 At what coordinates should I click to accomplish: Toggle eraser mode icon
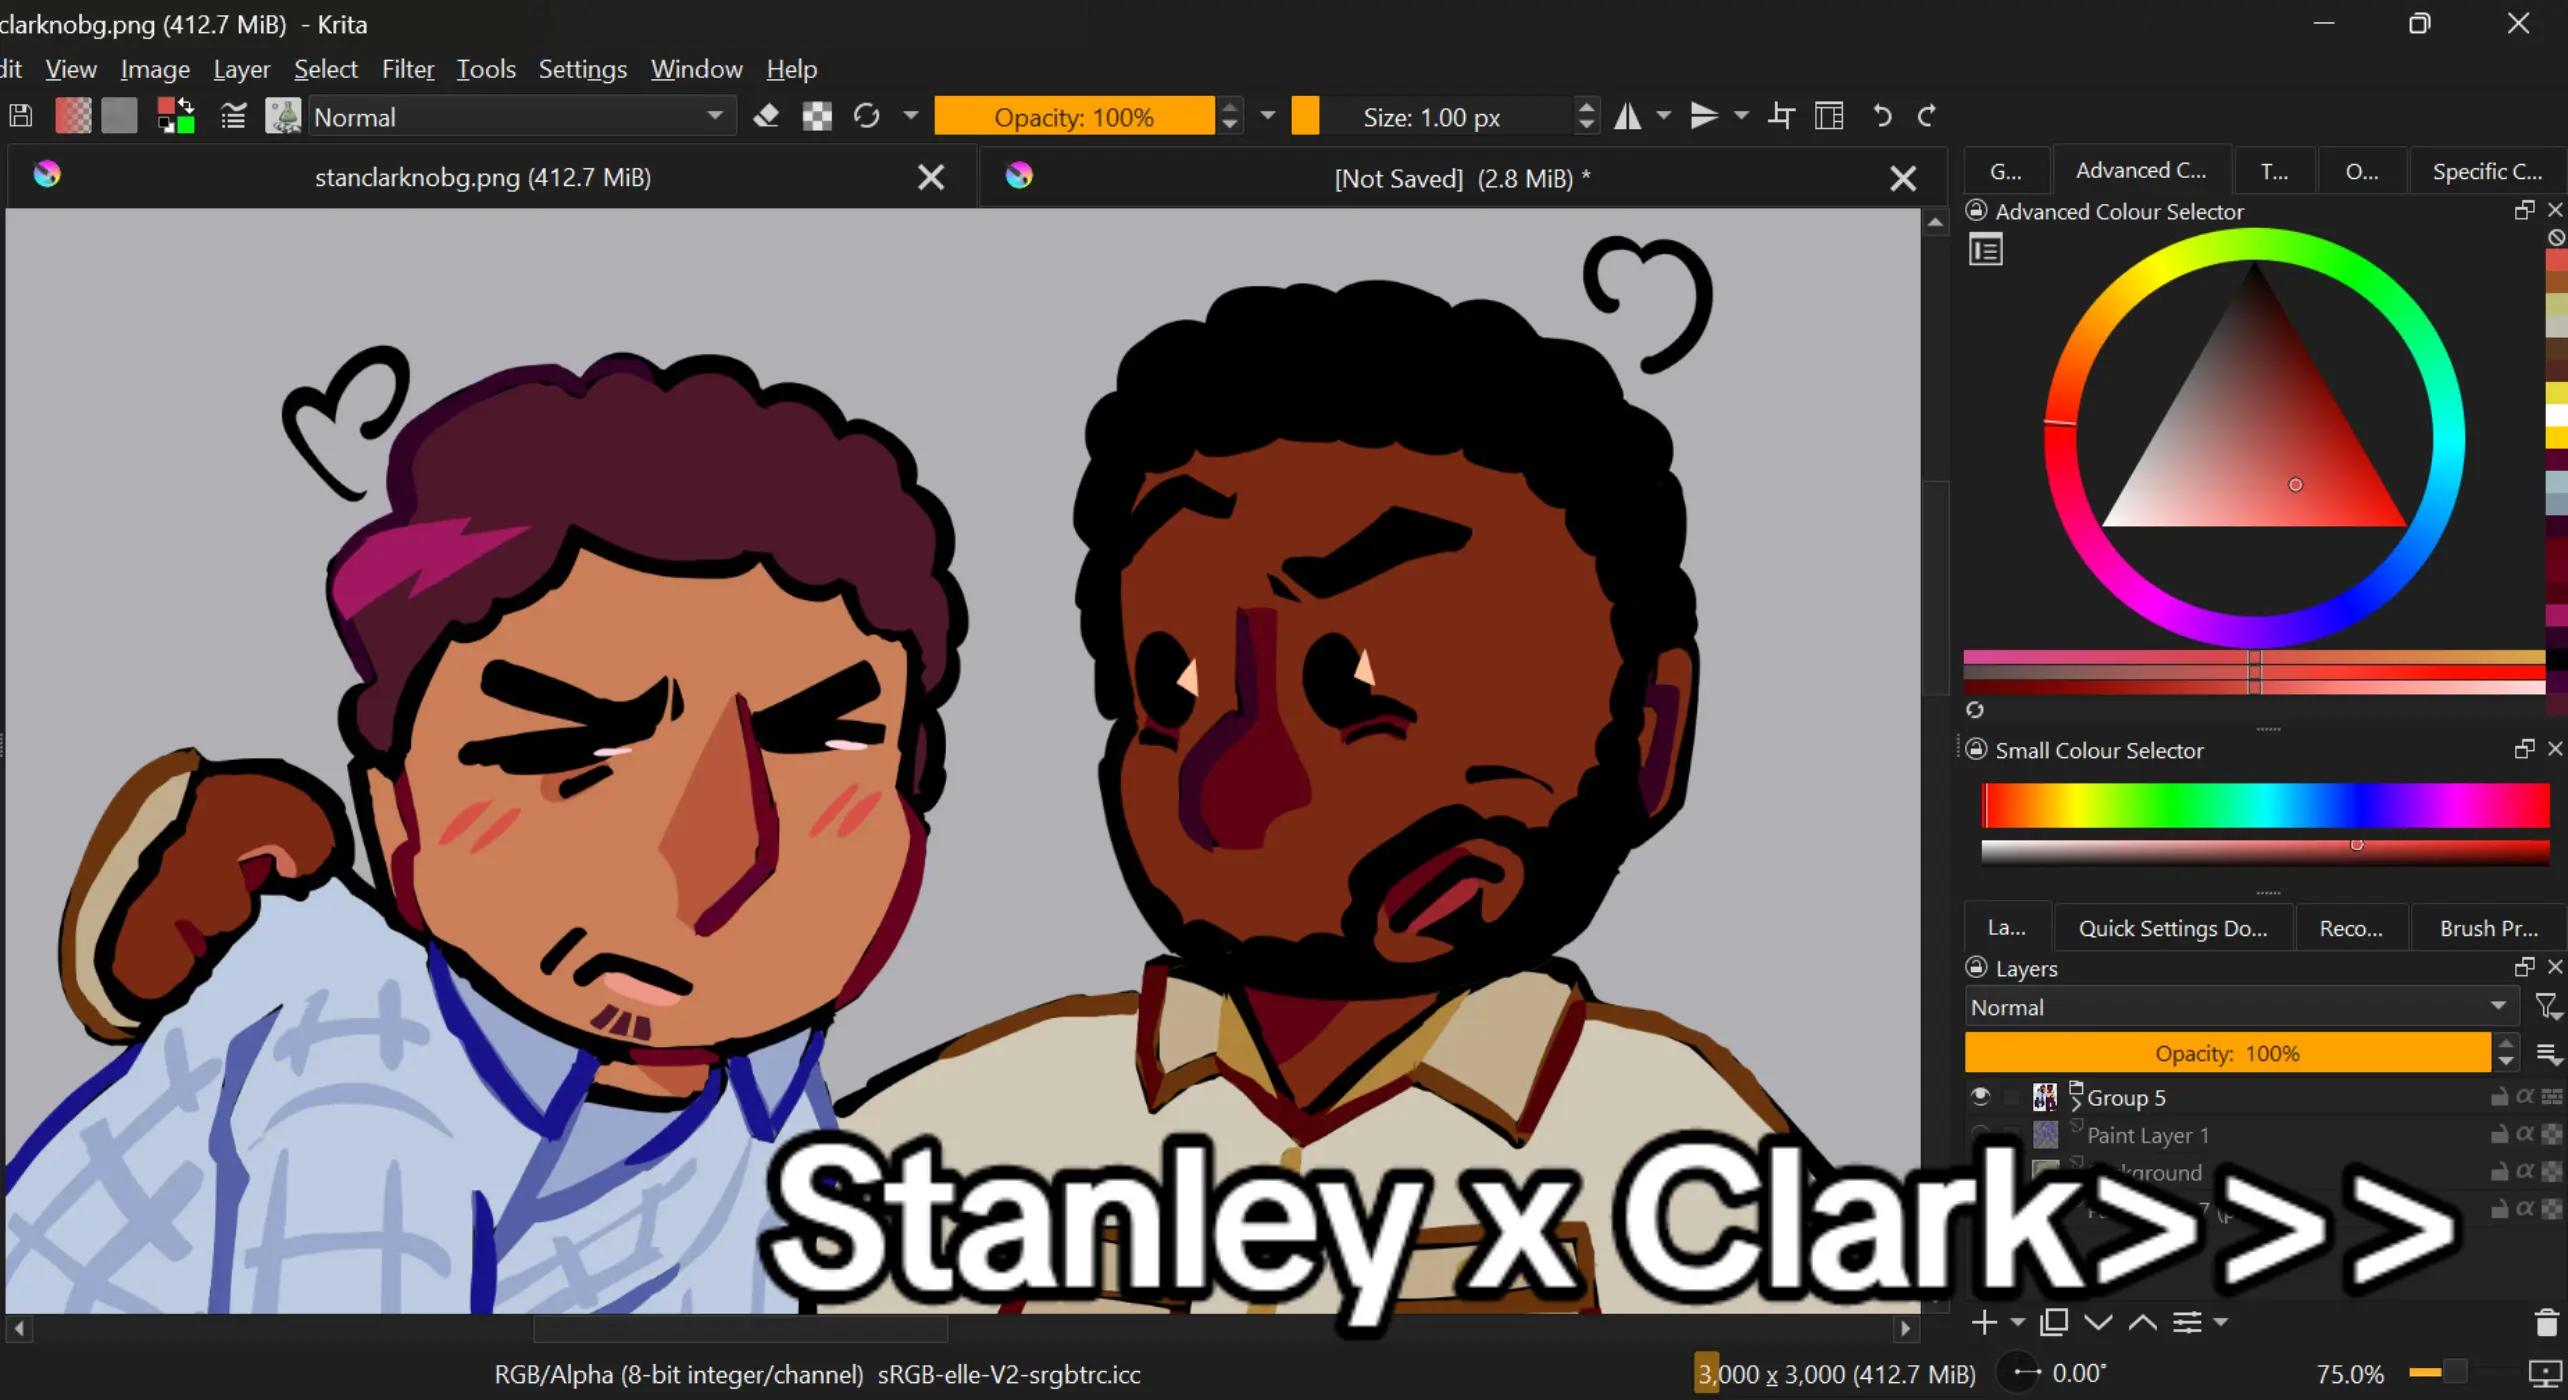[766, 117]
